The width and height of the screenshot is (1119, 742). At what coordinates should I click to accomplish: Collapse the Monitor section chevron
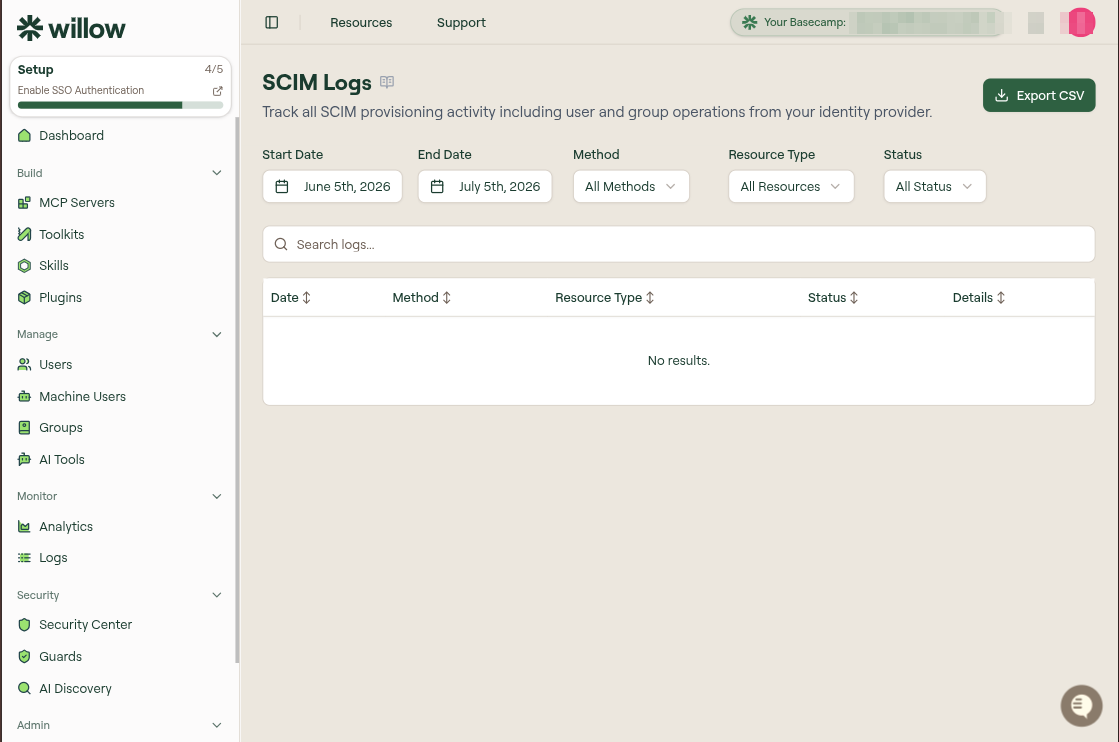pos(217,496)
